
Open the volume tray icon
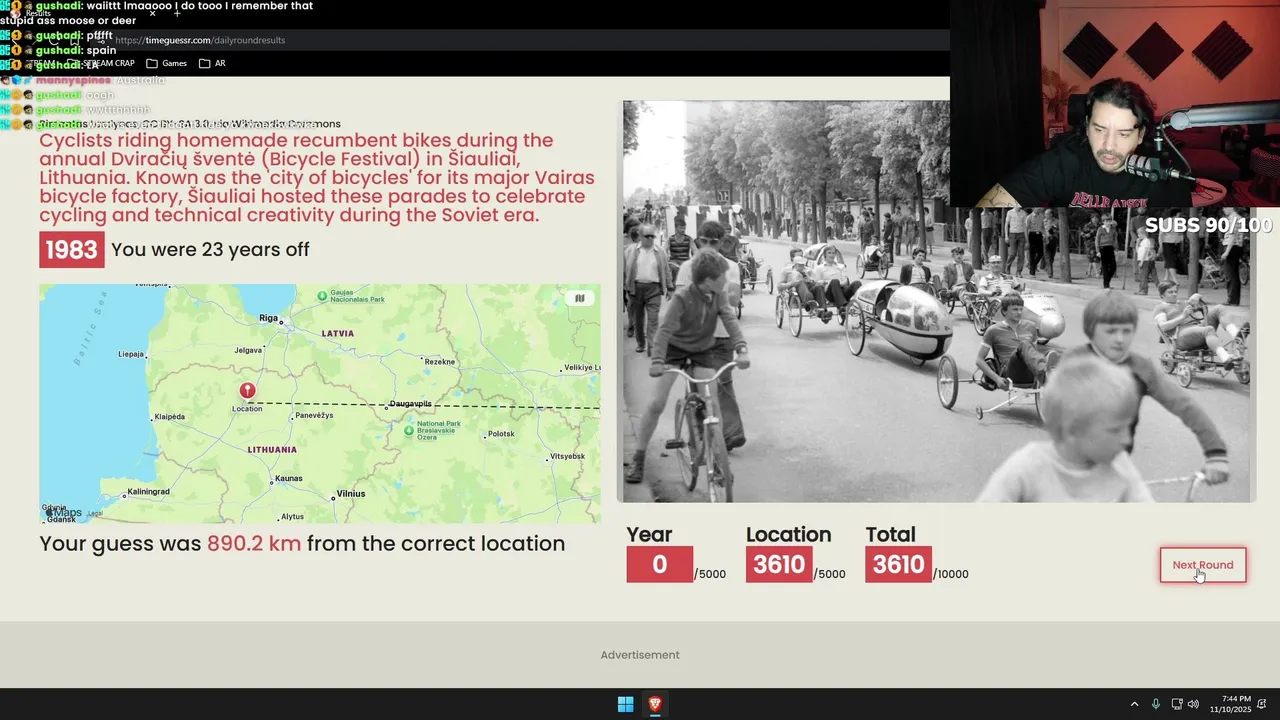(x=1195, y=704)
